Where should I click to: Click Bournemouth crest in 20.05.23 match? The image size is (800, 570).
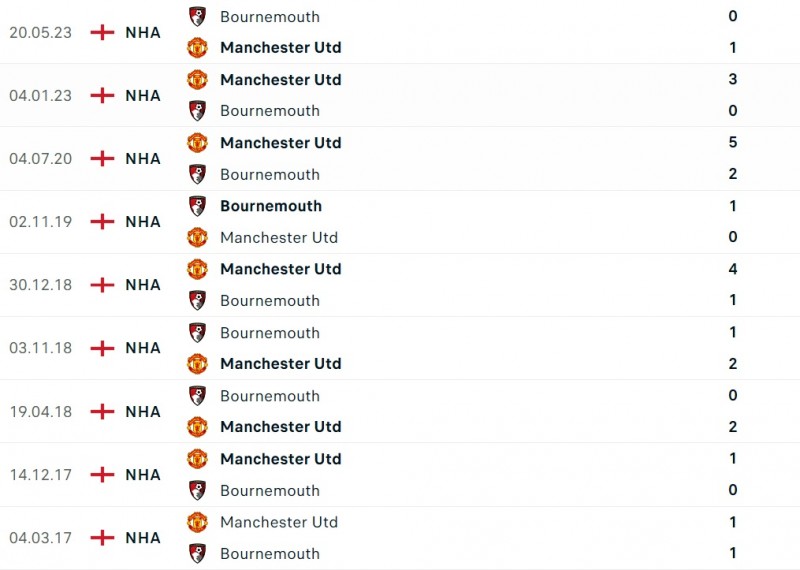[x=197, y=16]
